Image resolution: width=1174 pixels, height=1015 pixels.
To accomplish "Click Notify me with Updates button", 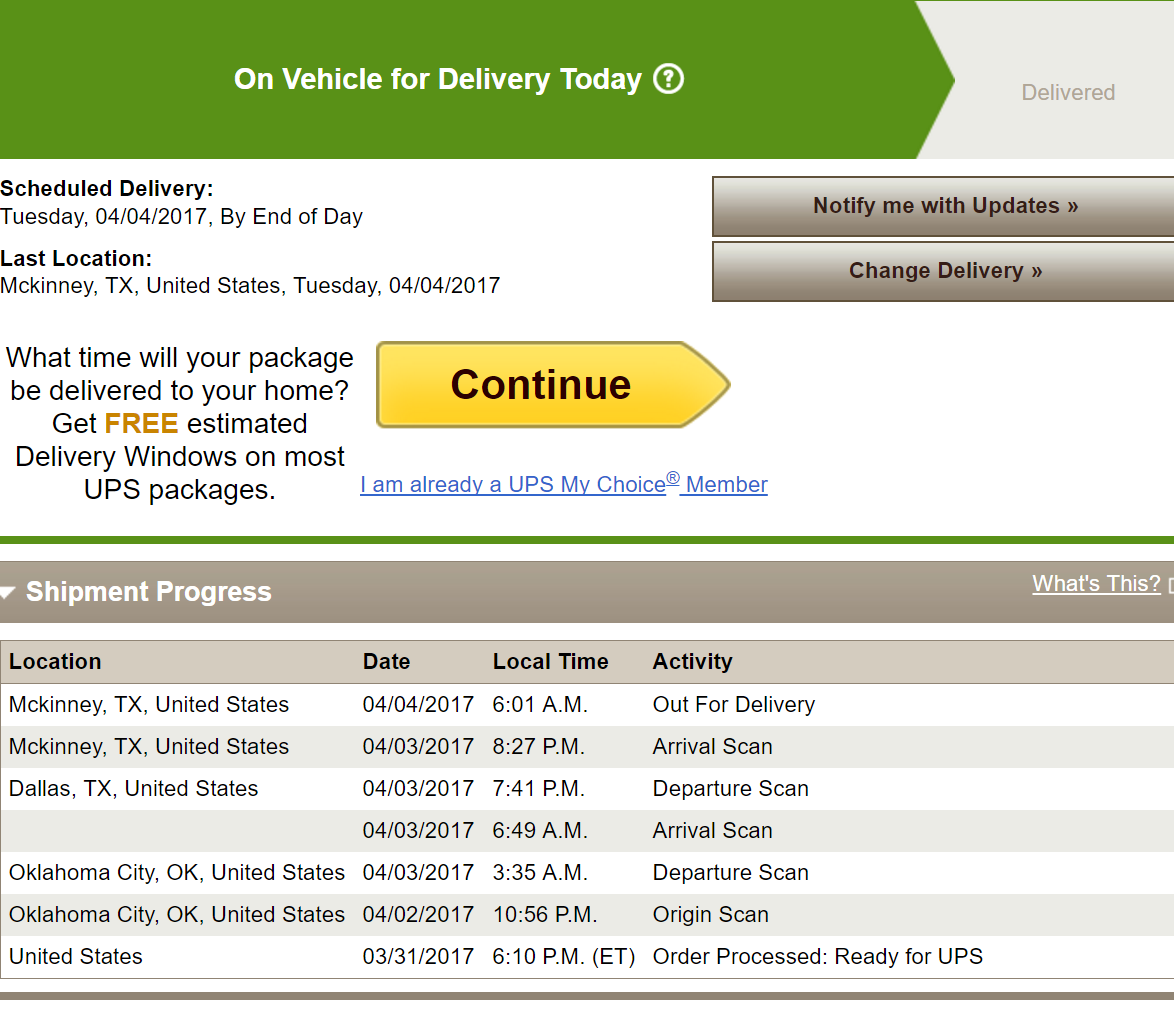I will (x=943, y=206).
